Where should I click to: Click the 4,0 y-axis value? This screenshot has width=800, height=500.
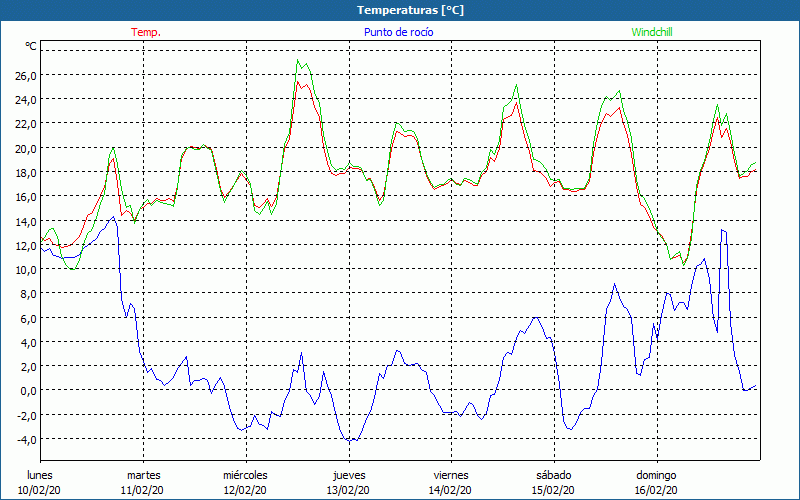coord(29,343)
